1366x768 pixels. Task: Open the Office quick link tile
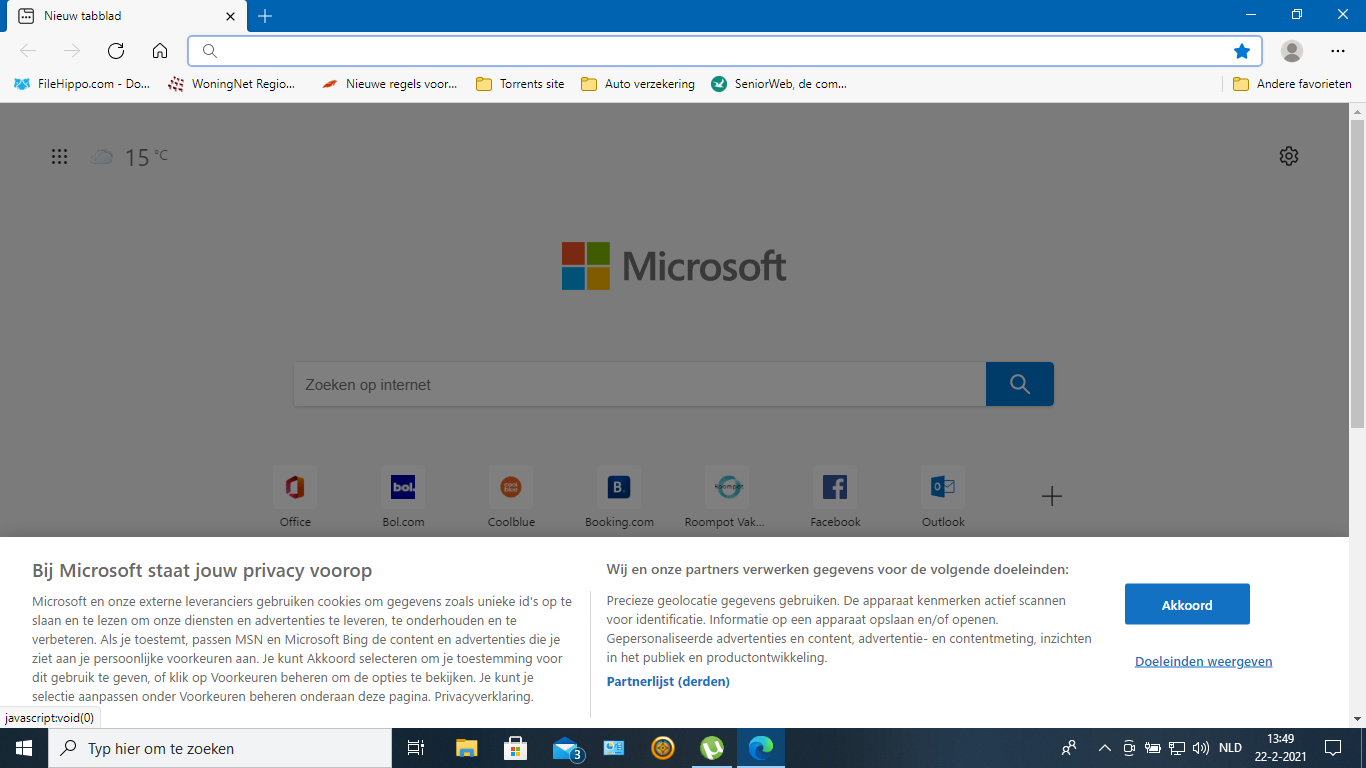(x=295, y=497)
